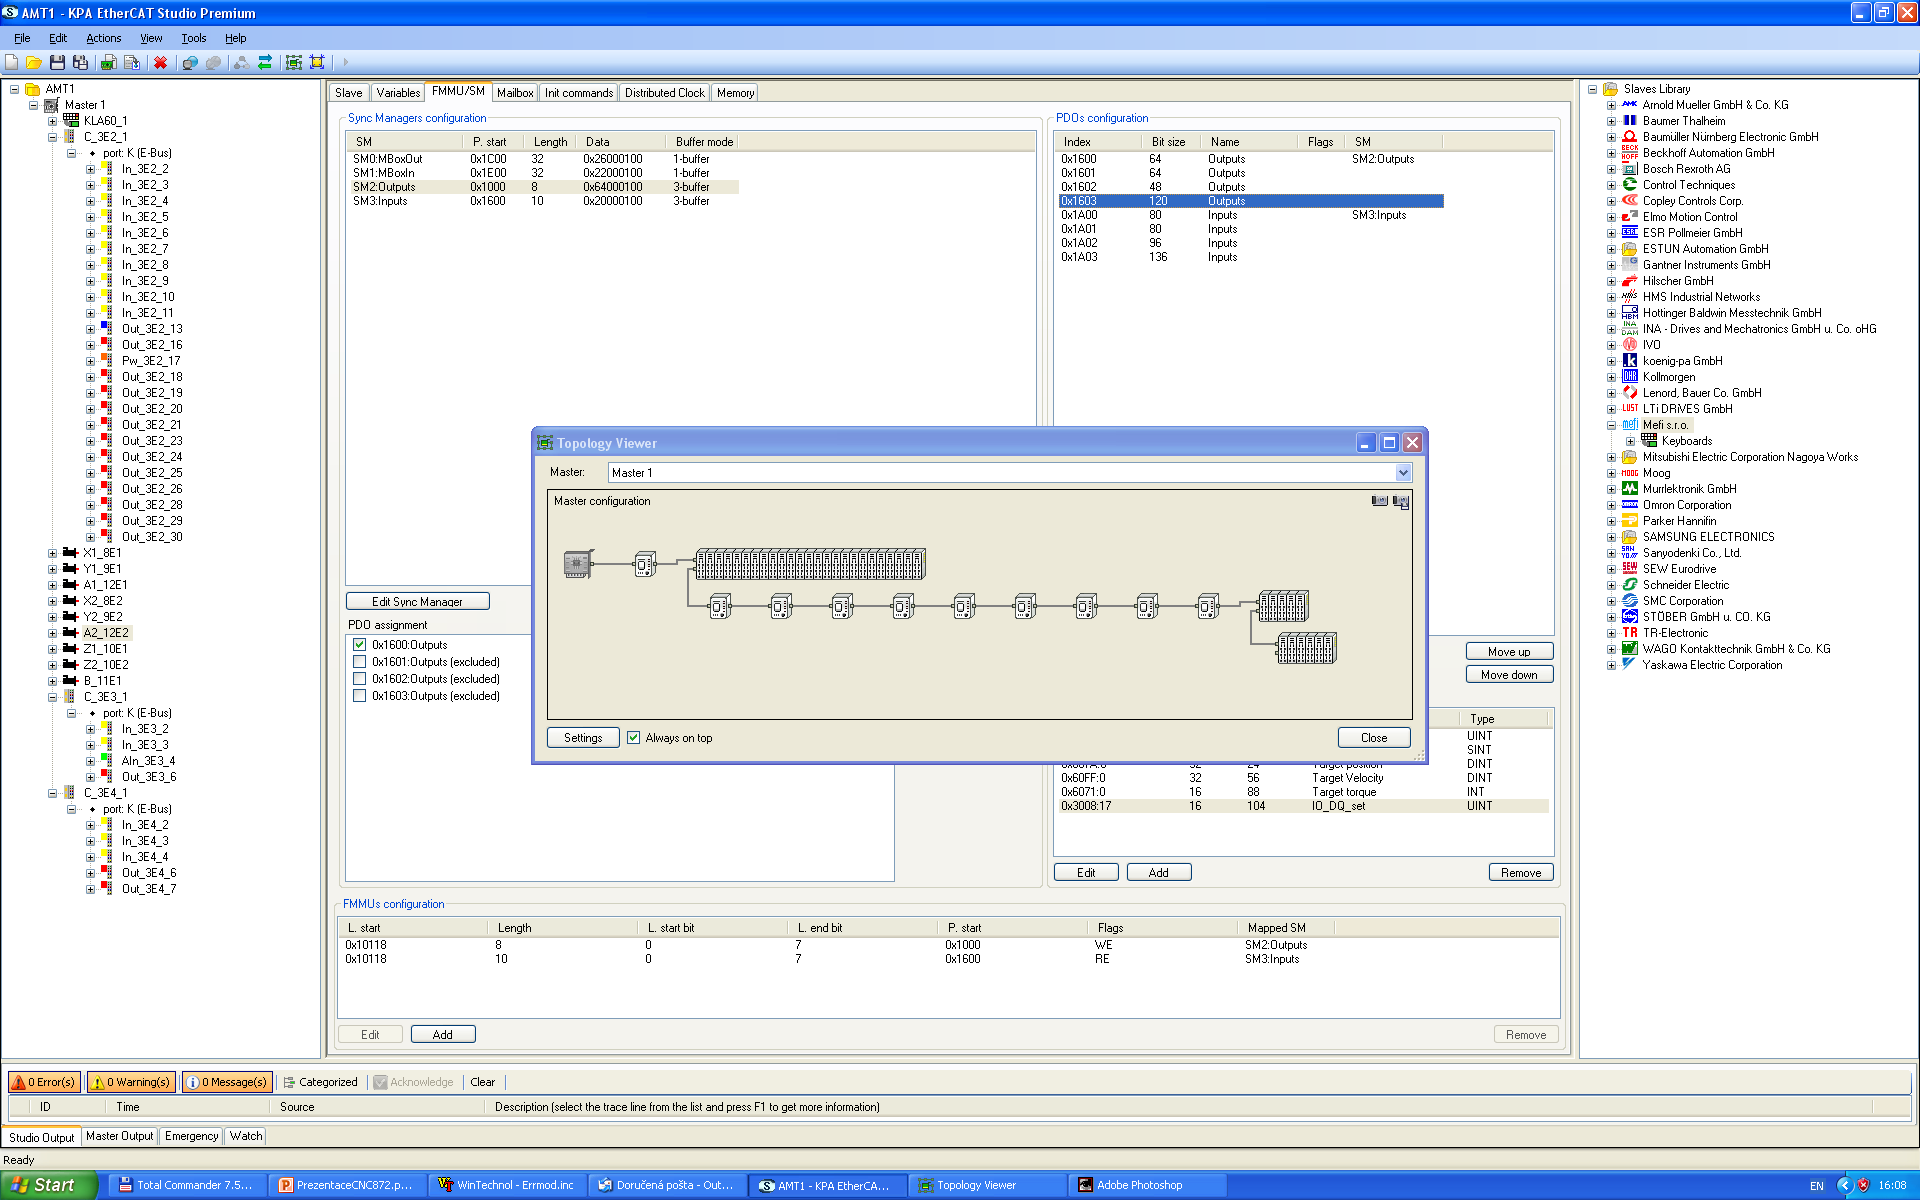
Task: Click the New project toolbar icon
Action: (12, 62)
